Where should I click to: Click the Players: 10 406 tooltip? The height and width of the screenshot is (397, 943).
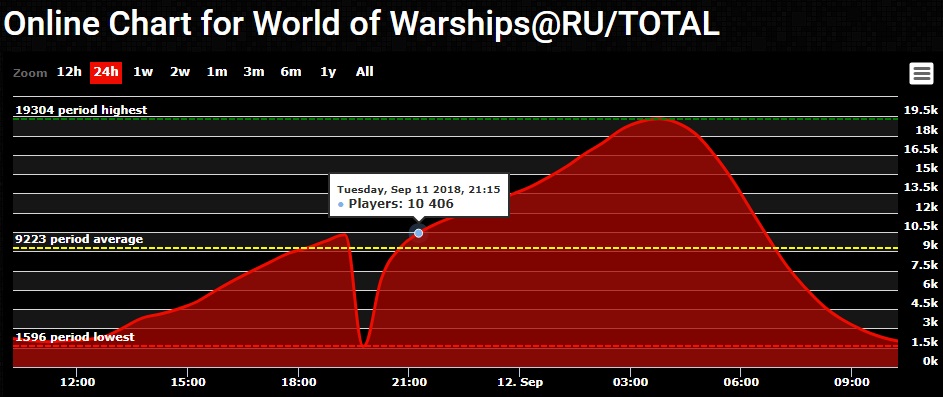tap(419, 196)
